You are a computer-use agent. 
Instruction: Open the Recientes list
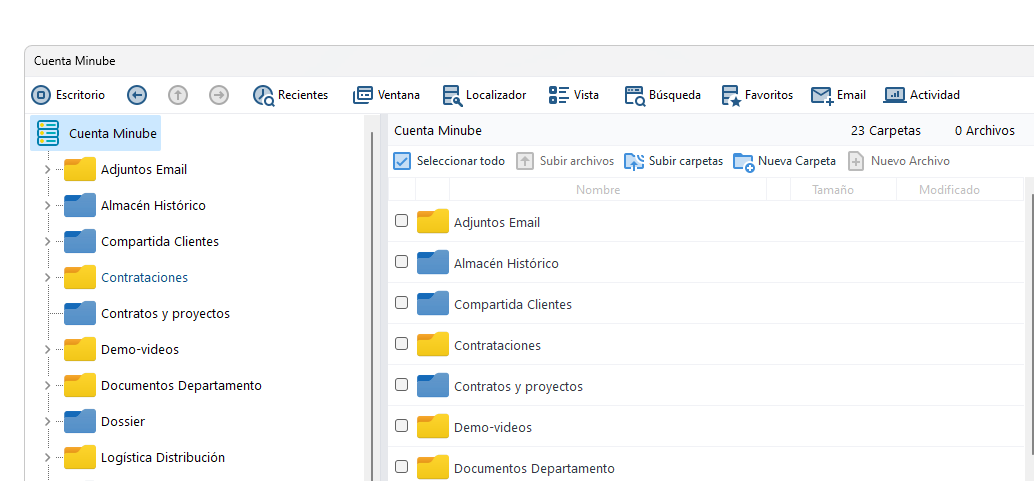pos(290,95)
